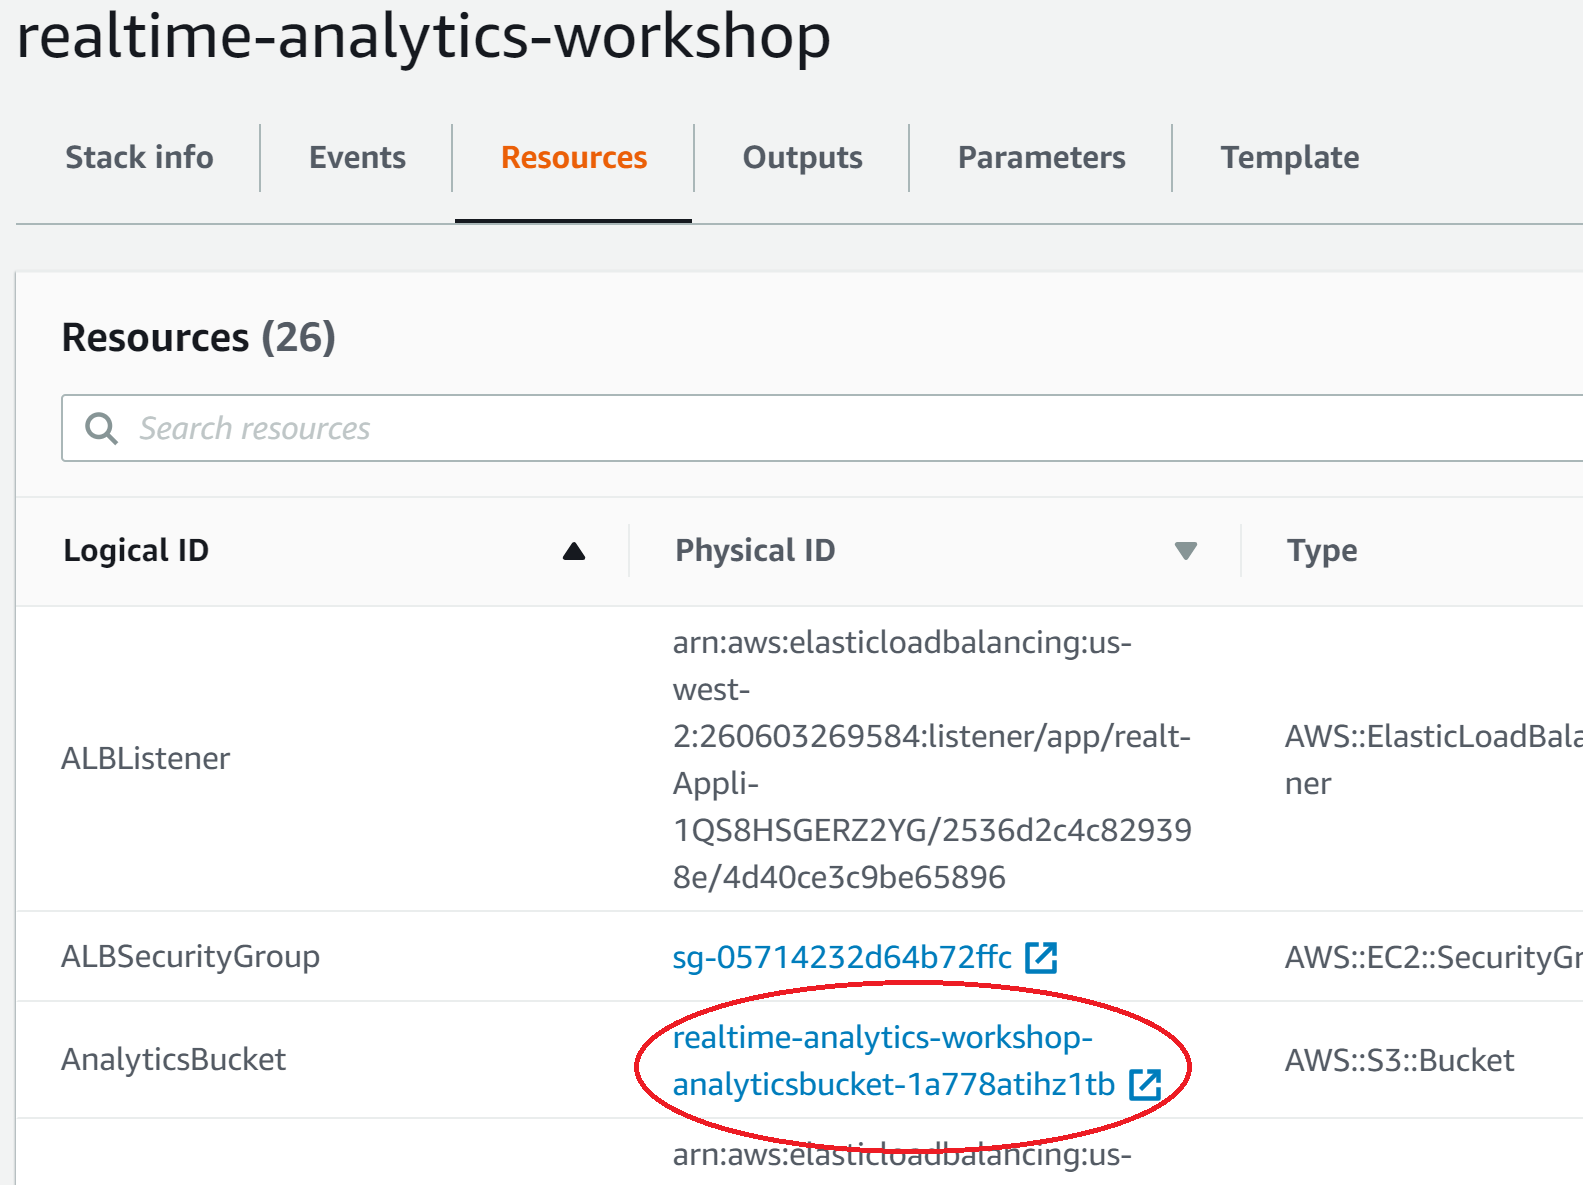
Task: Select the ALBSecurityGroup logical ID cell
Action: (190, 957)
